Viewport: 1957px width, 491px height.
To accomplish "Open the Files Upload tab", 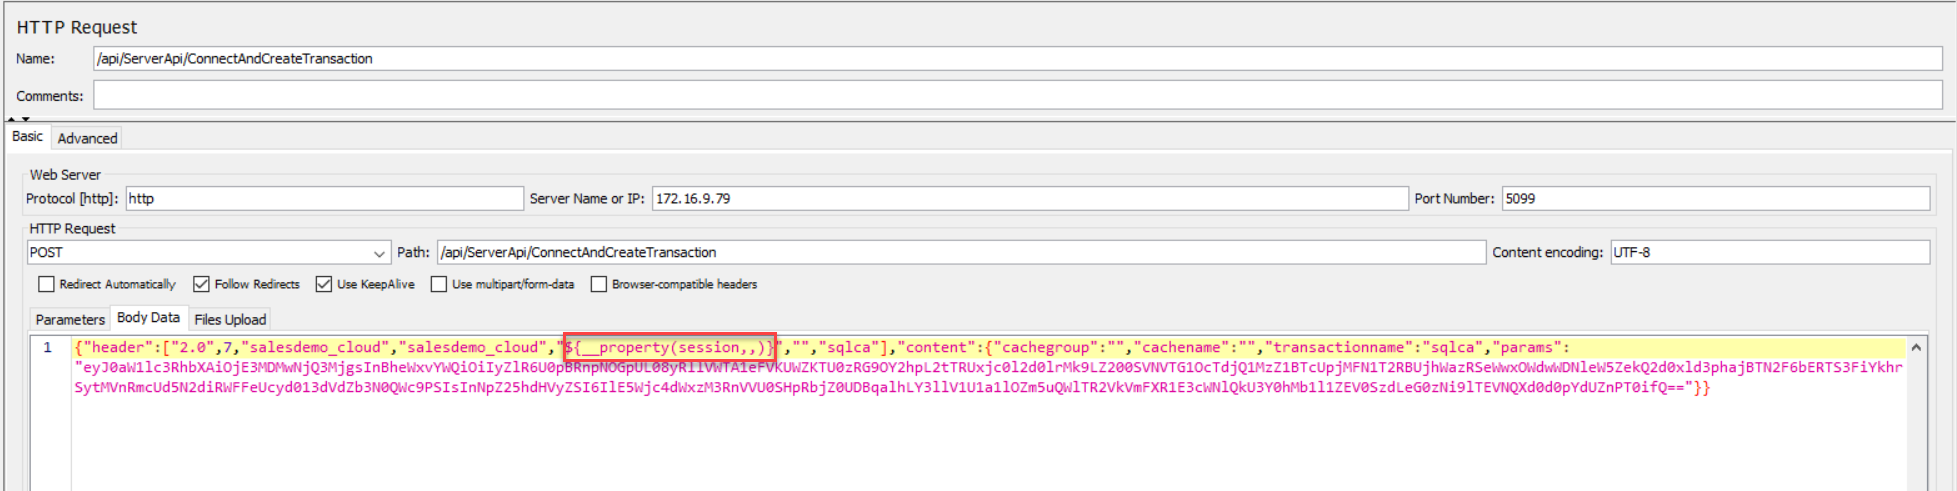I will coord(230,320).
